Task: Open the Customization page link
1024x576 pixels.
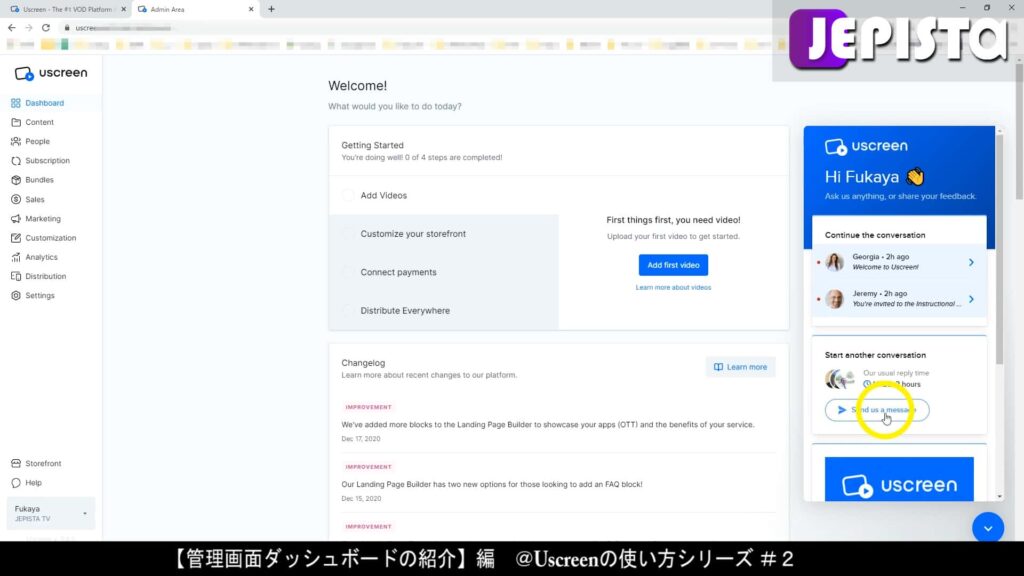Action: (x=51, y=238)
